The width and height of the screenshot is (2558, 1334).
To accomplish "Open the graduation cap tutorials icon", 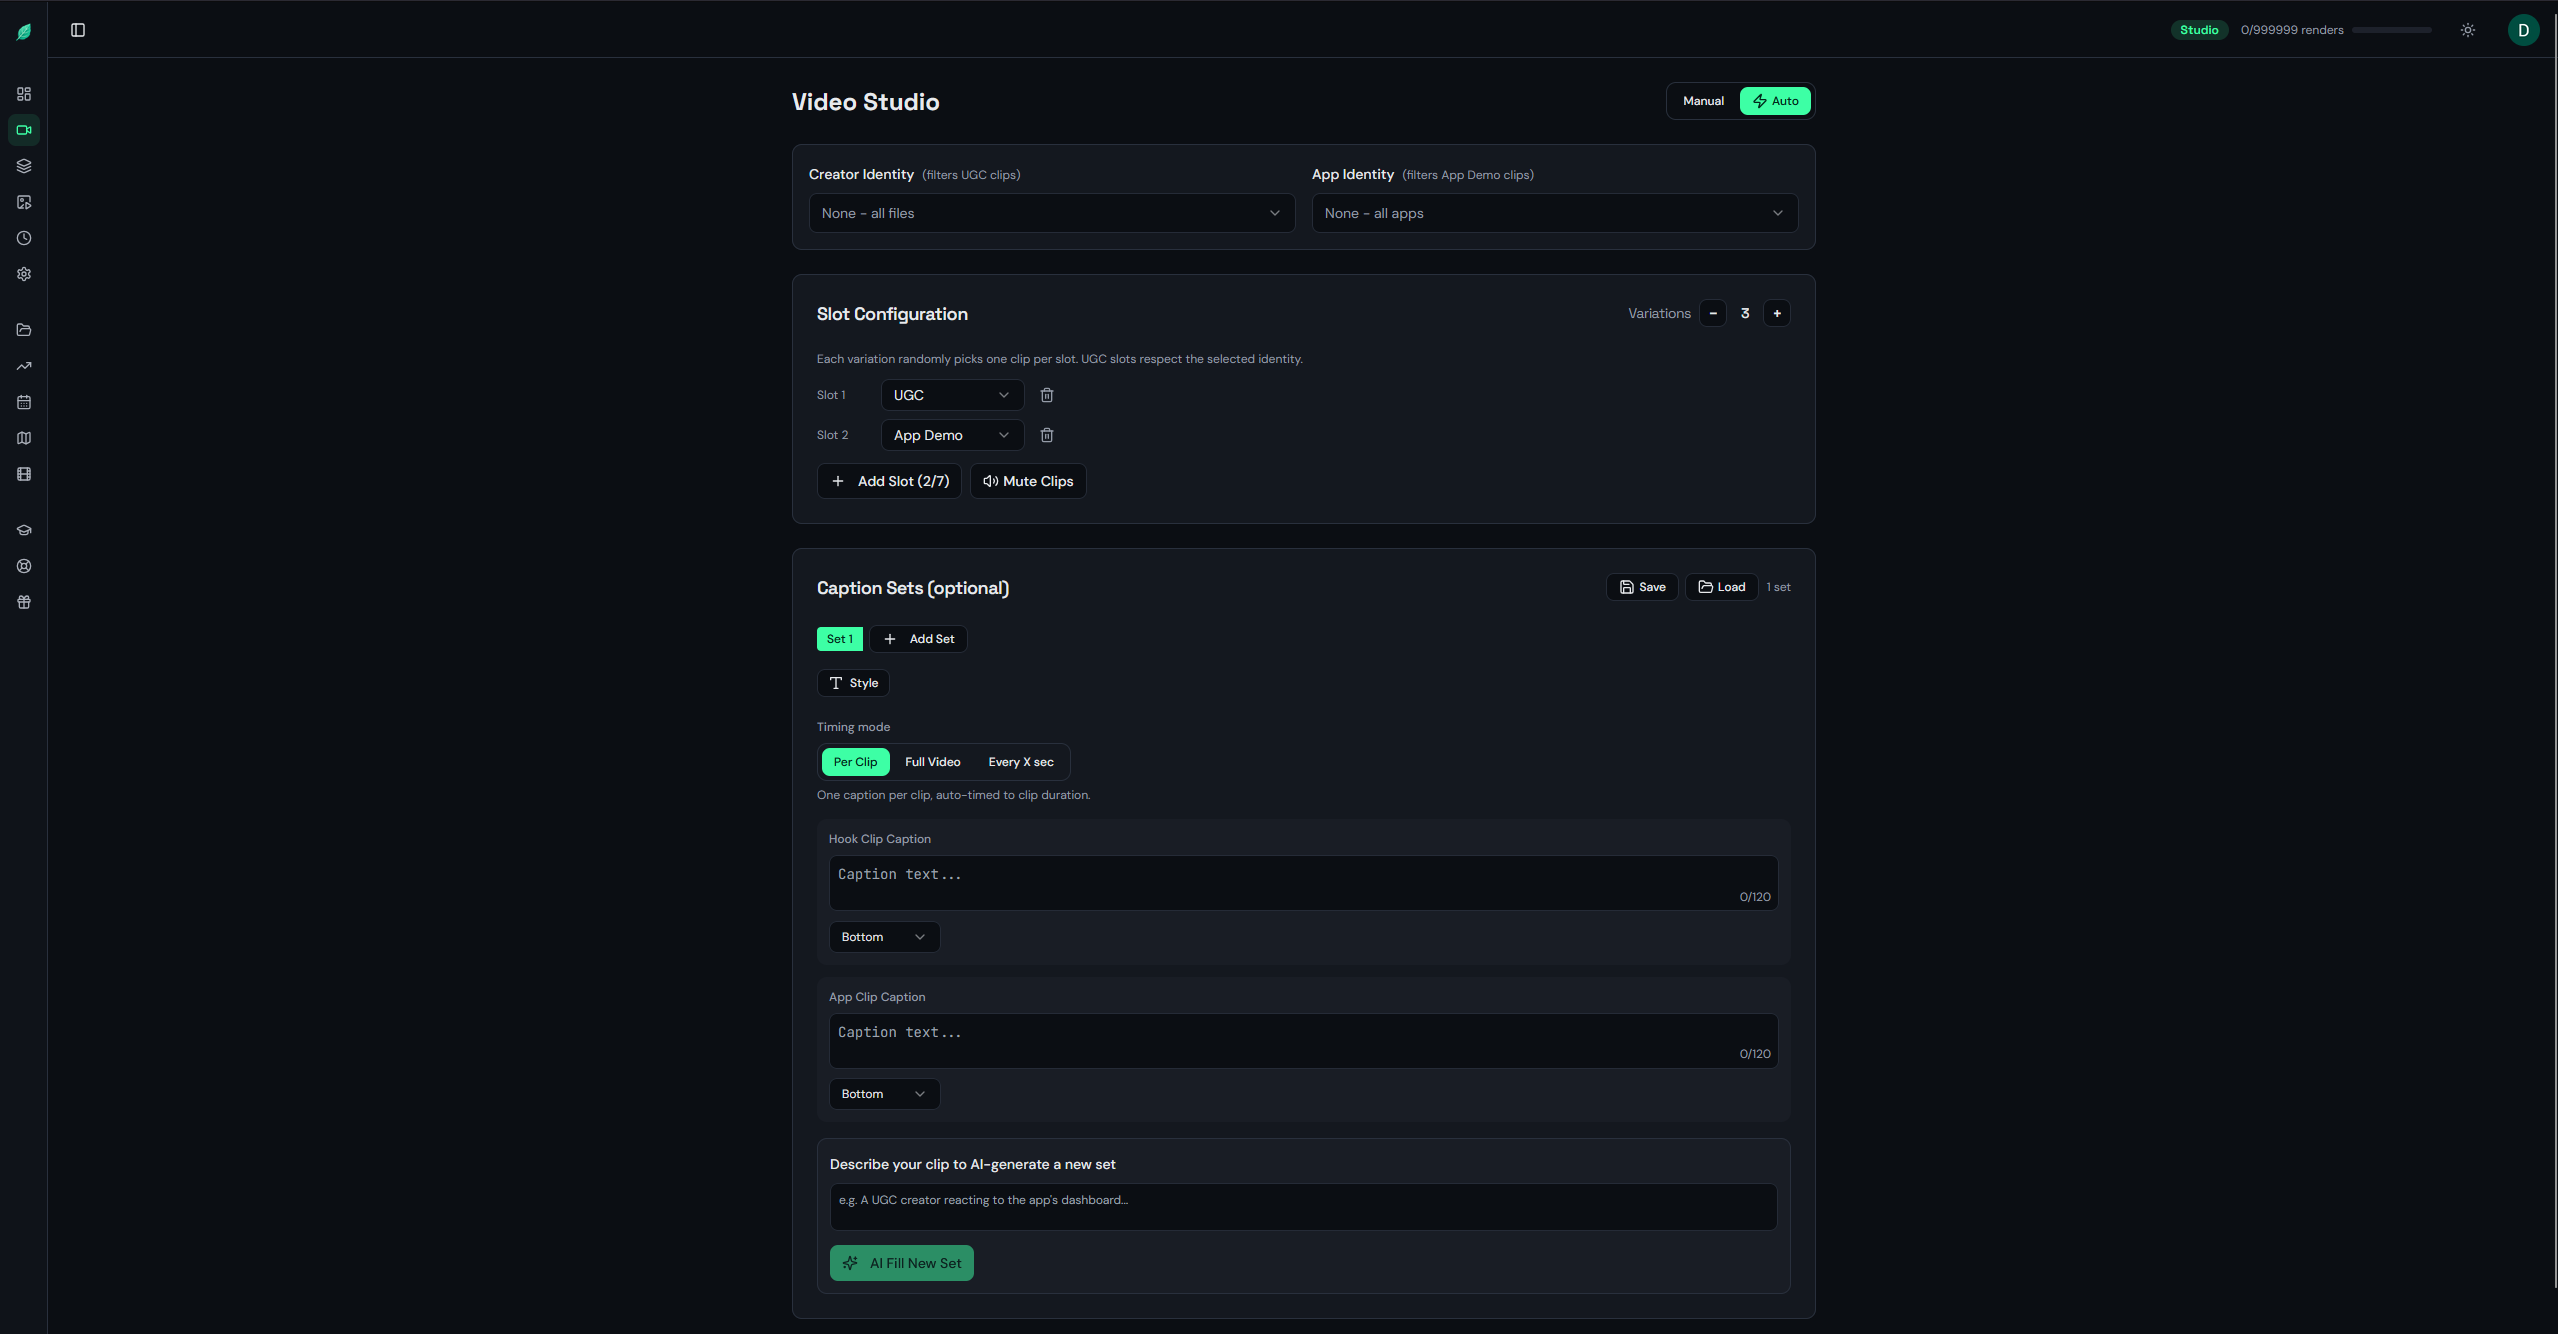I will click(x=24, y=530).
